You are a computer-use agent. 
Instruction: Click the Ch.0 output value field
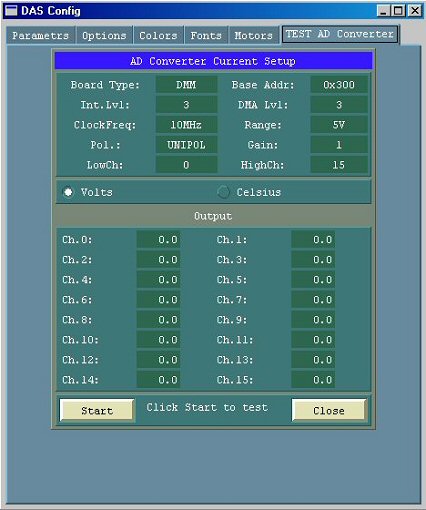tap(158, 240)
